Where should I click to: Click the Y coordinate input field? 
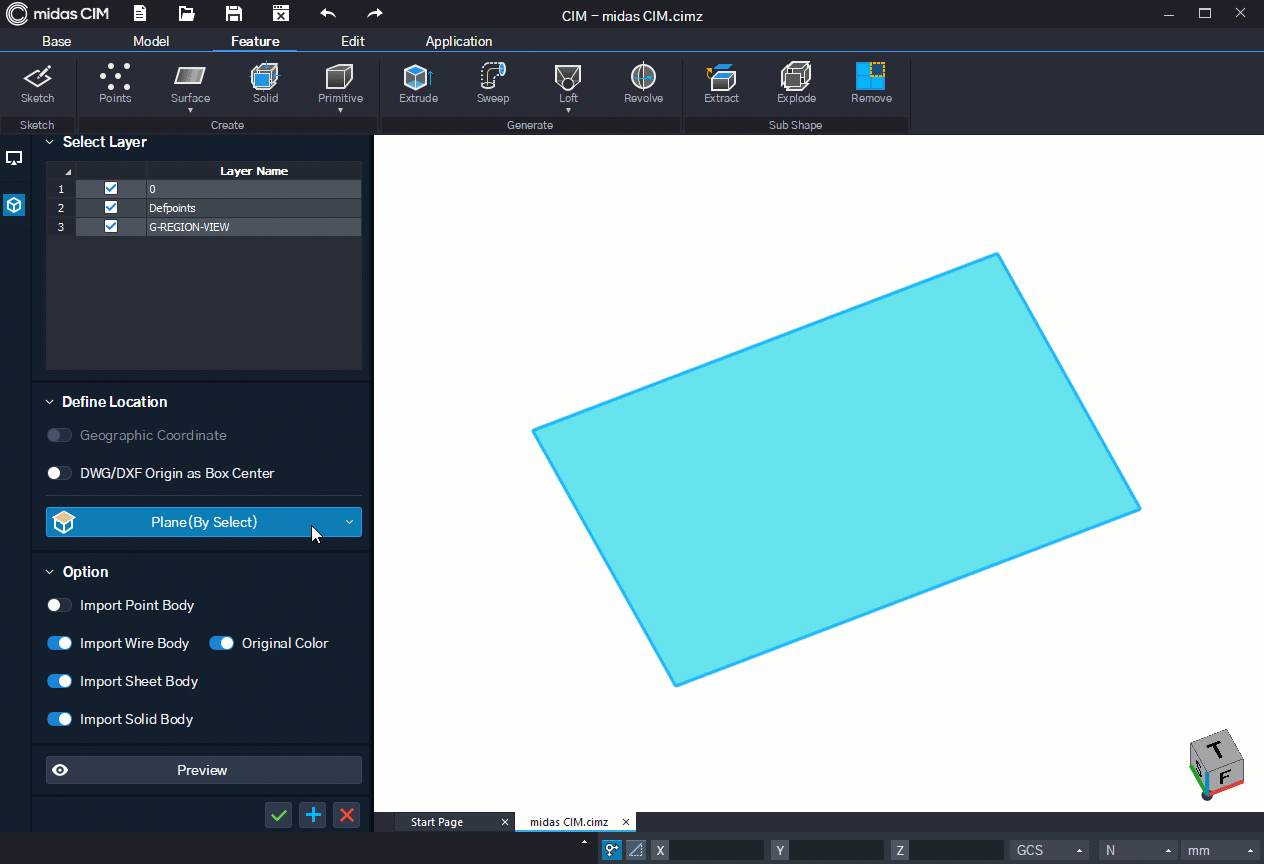point(837,850)
